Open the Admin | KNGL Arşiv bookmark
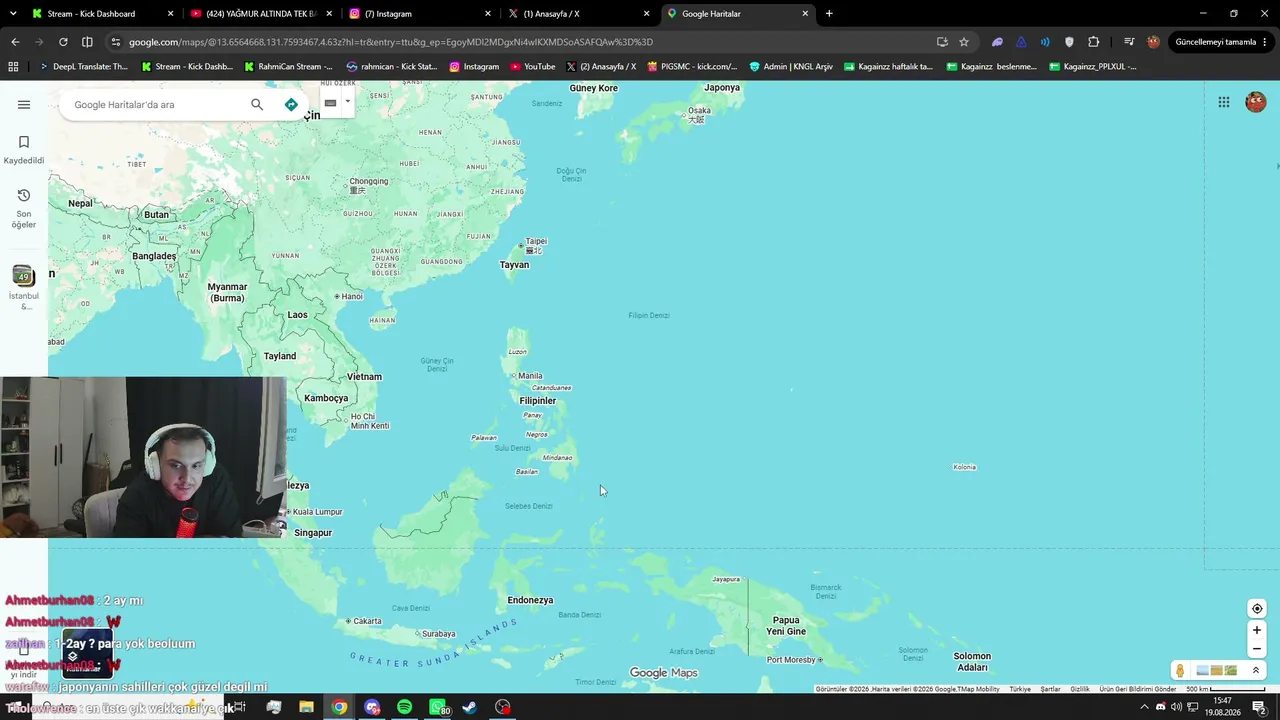 [x=791, y=67]
